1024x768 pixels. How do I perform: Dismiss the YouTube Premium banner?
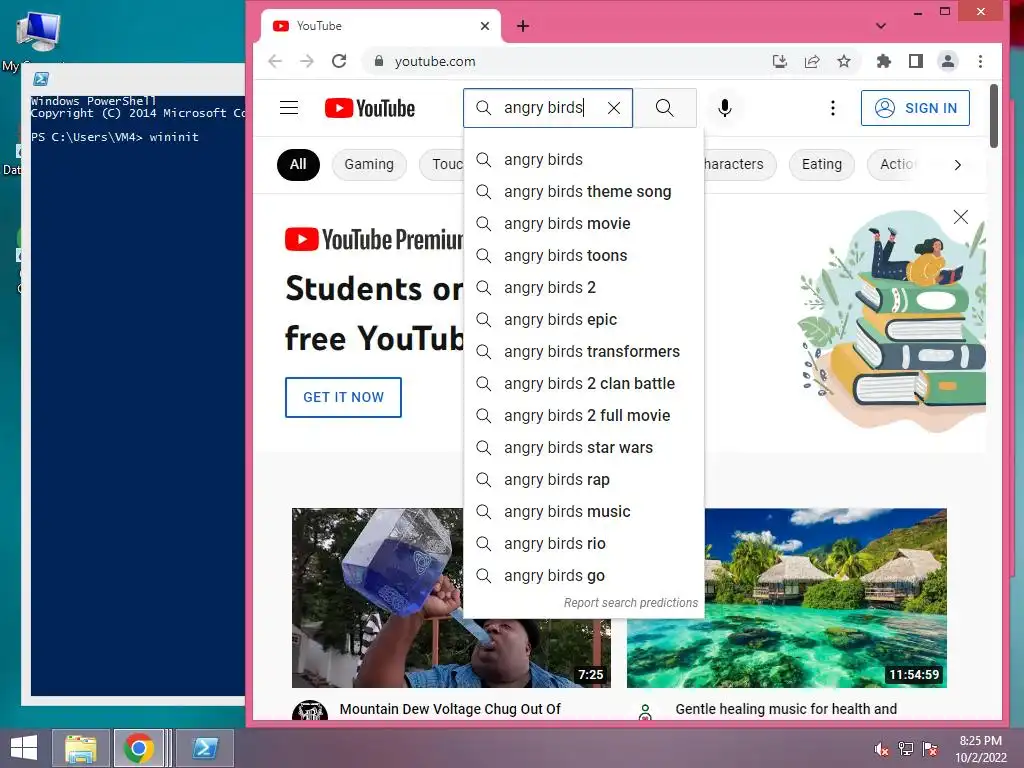click(960, 217)
